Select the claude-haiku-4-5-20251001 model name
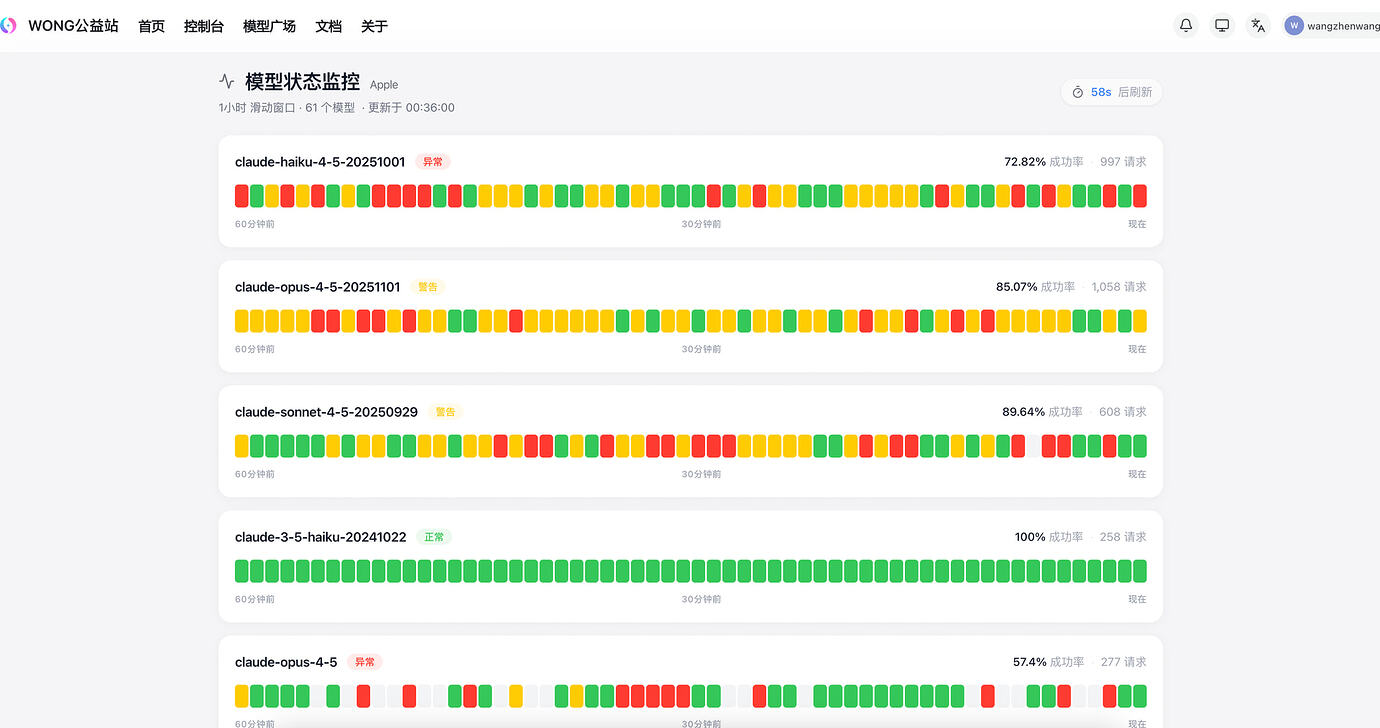The image size is (1380, 728). point(320,162)
